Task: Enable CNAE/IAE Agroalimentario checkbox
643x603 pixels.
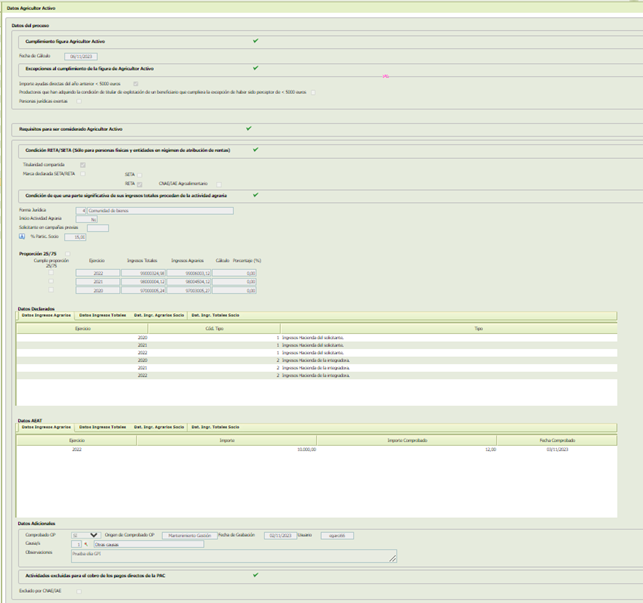Action: click(x=221, y=184)
